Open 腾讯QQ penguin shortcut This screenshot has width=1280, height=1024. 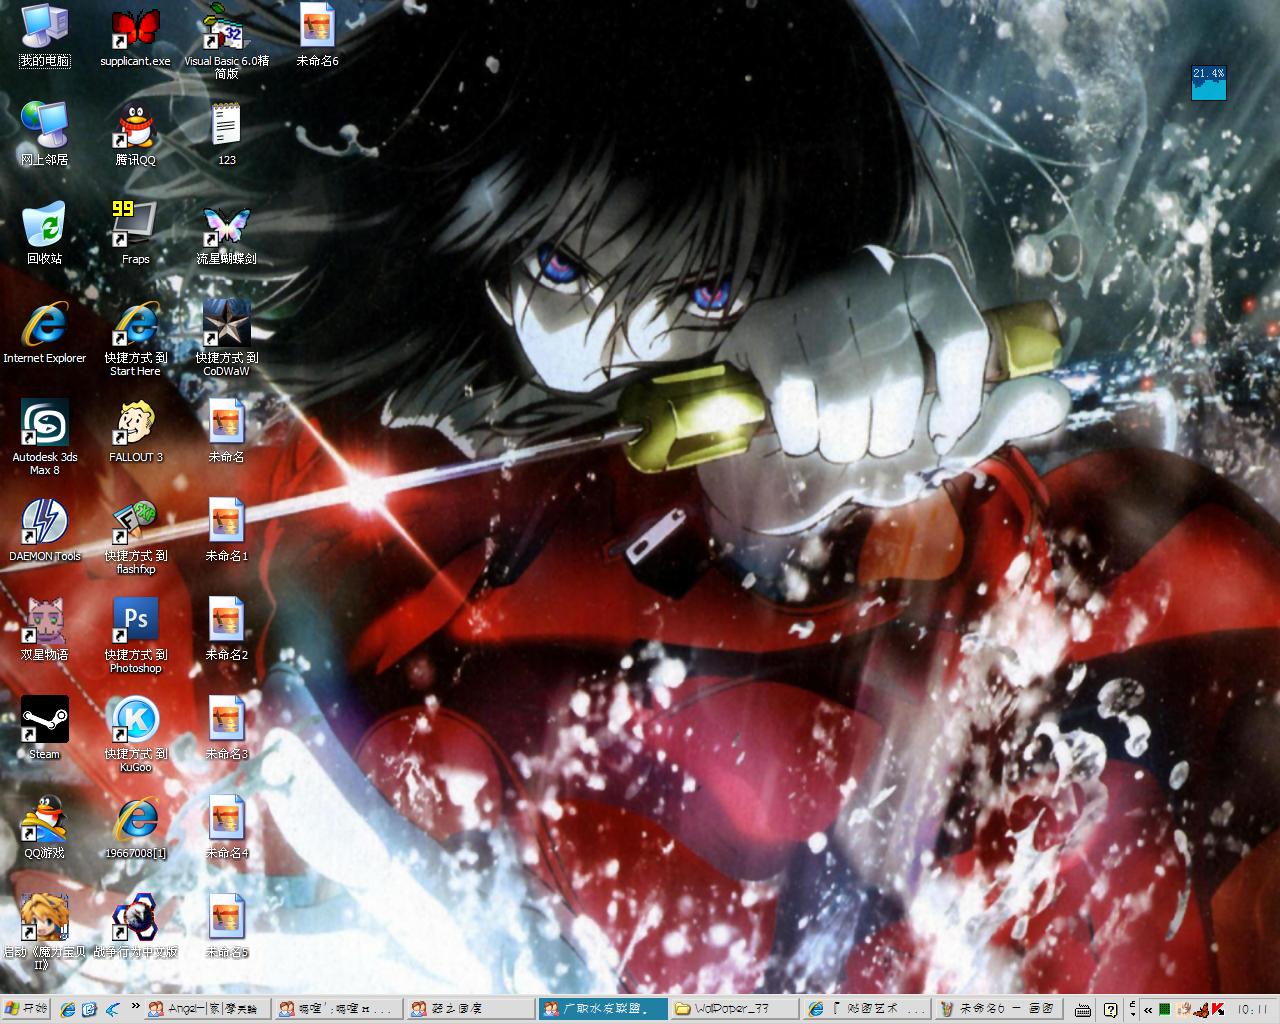point(135,134)
